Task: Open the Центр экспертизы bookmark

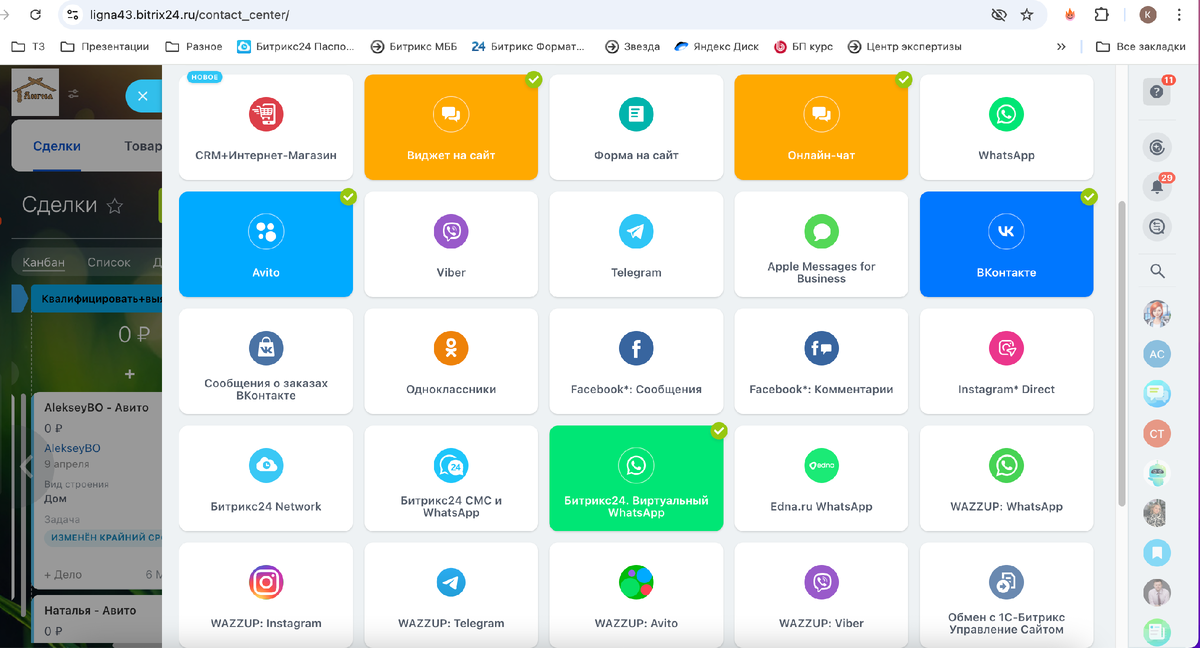Action: (904, 46)
